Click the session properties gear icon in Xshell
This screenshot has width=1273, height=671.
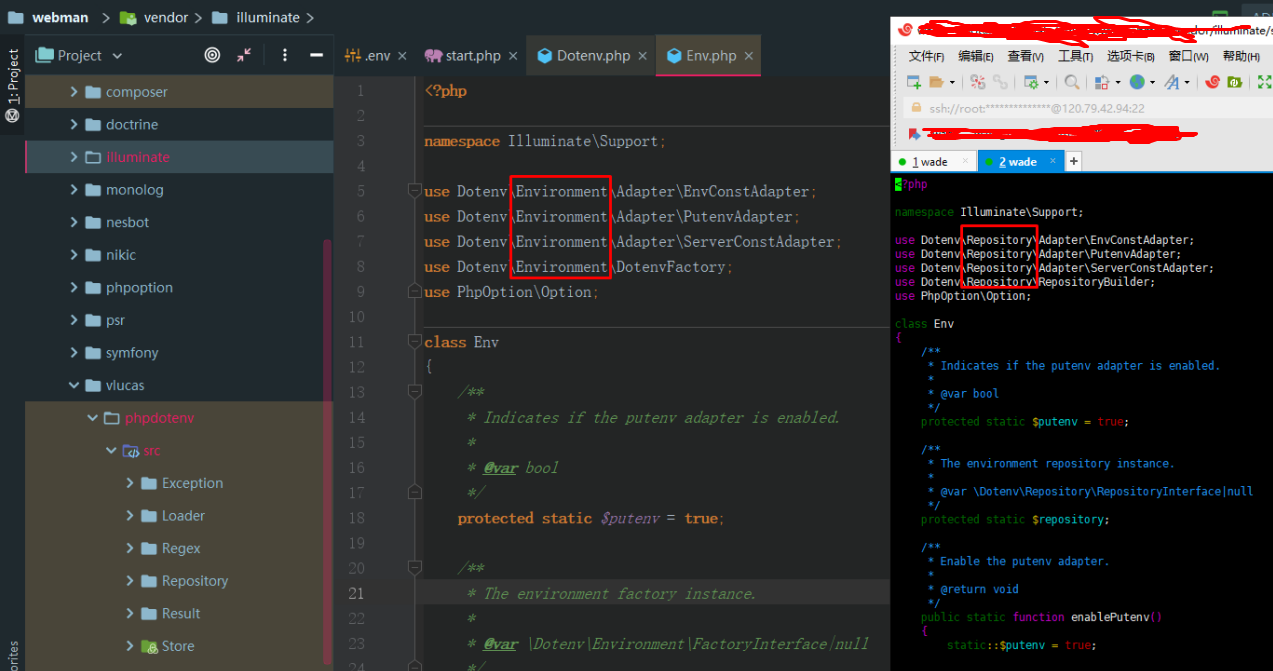(1031, 82)
